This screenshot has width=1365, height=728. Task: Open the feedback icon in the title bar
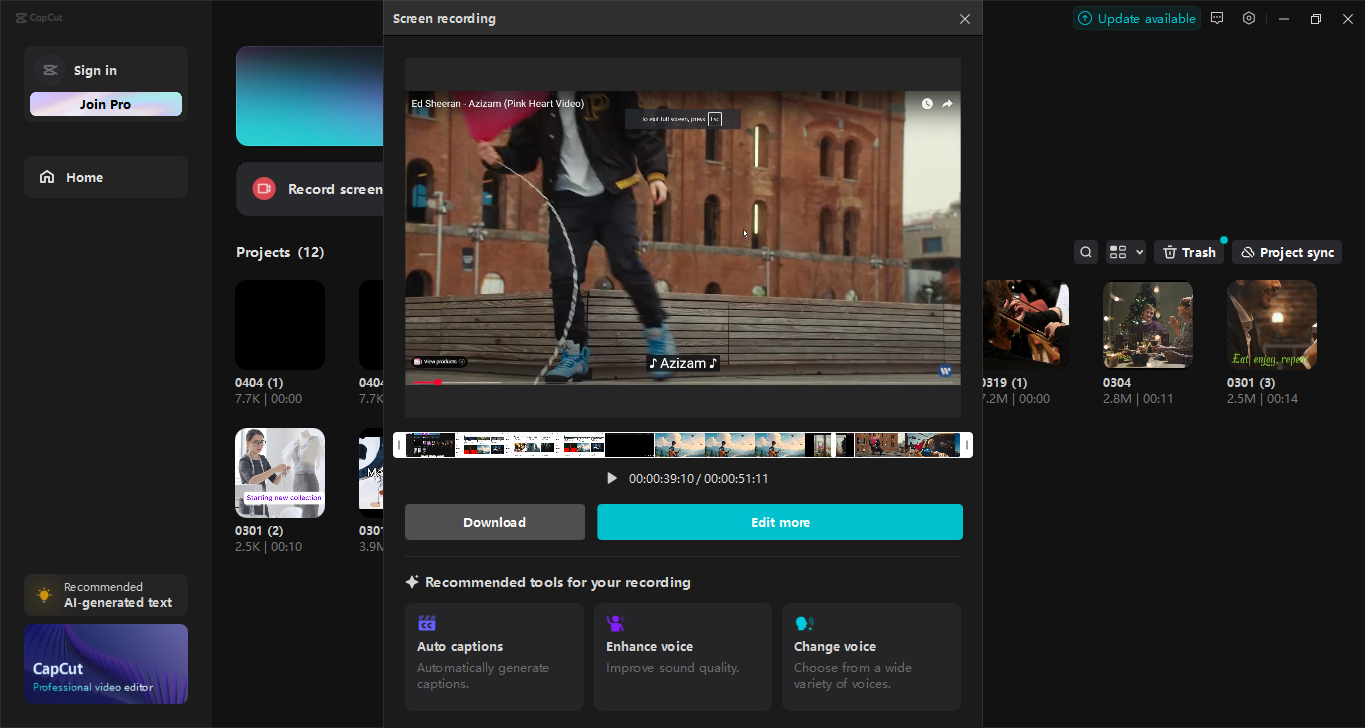pos(1217,17)
